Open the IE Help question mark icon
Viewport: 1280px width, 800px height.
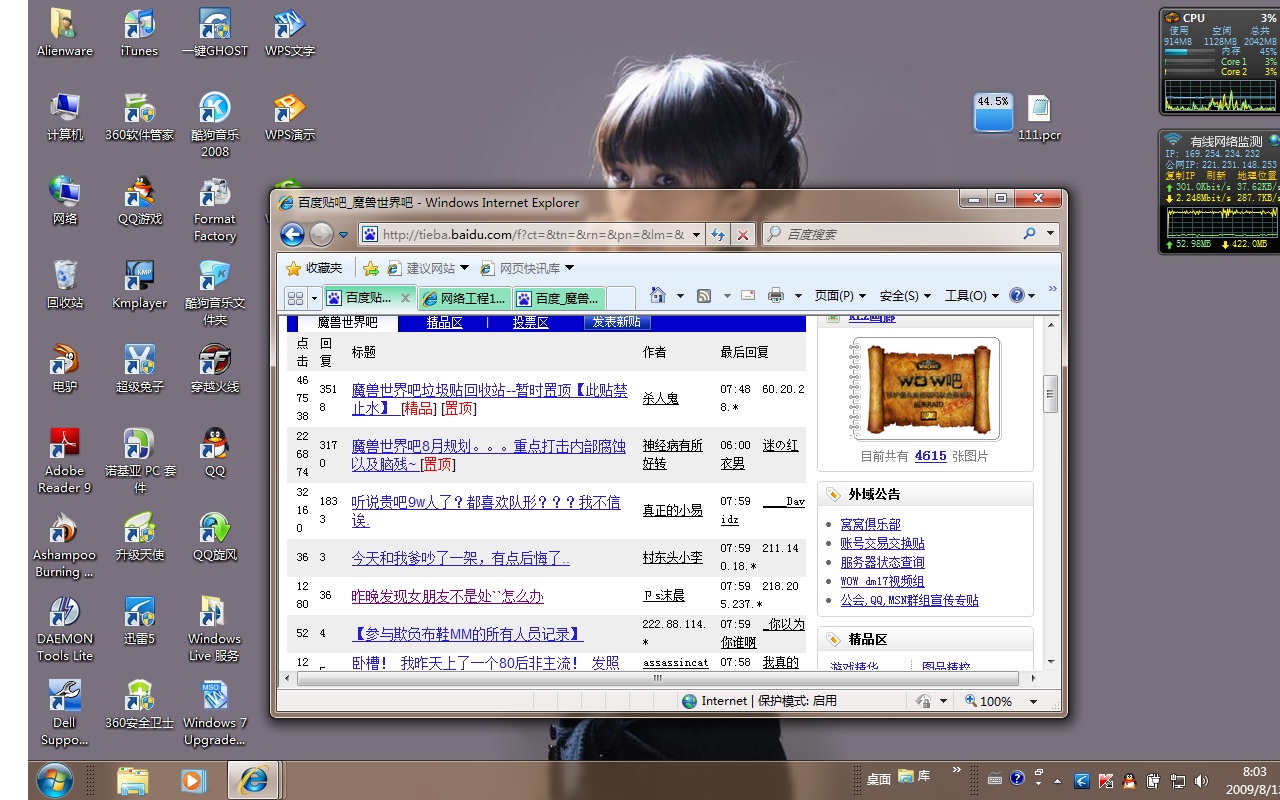(x=1017, y=295)
